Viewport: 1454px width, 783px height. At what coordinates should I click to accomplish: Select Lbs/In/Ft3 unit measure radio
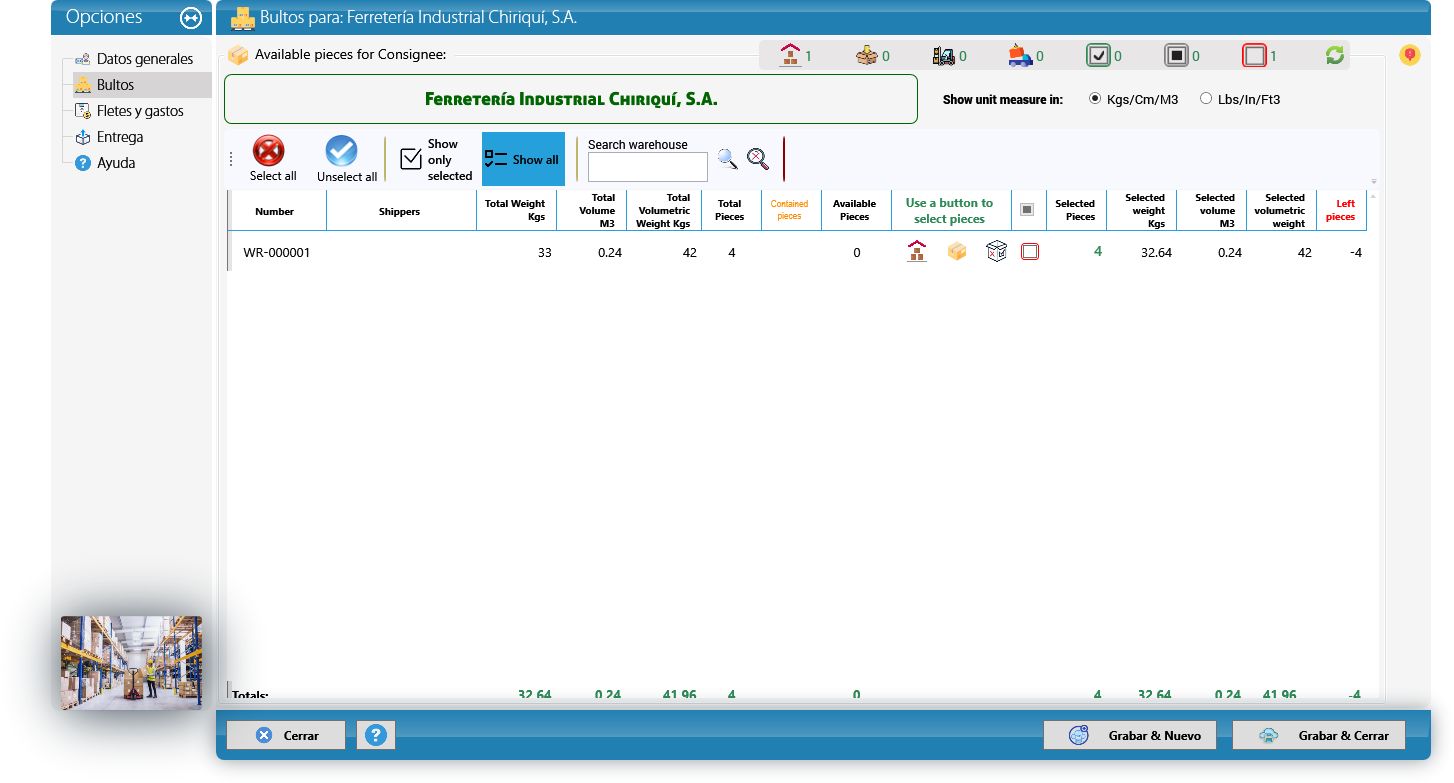tap(1206, 99)
